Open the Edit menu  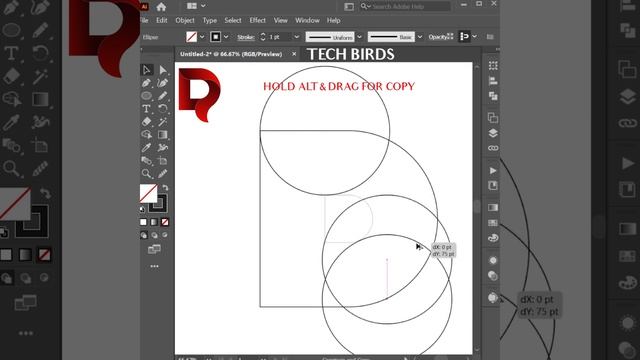162,20
